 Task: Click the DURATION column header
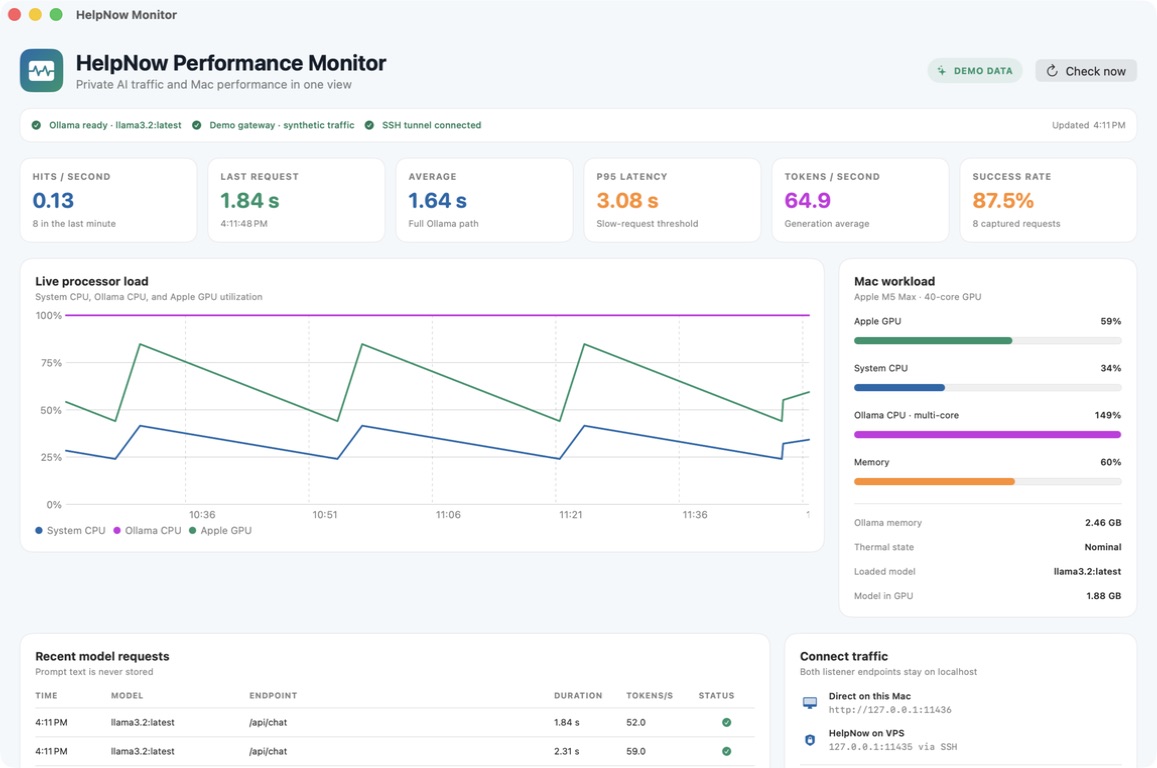click(578, 696)
